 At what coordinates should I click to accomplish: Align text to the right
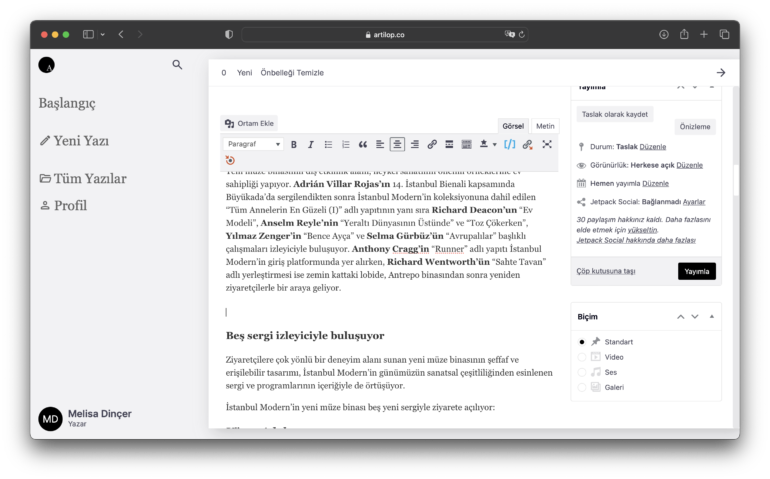point(414,144)
